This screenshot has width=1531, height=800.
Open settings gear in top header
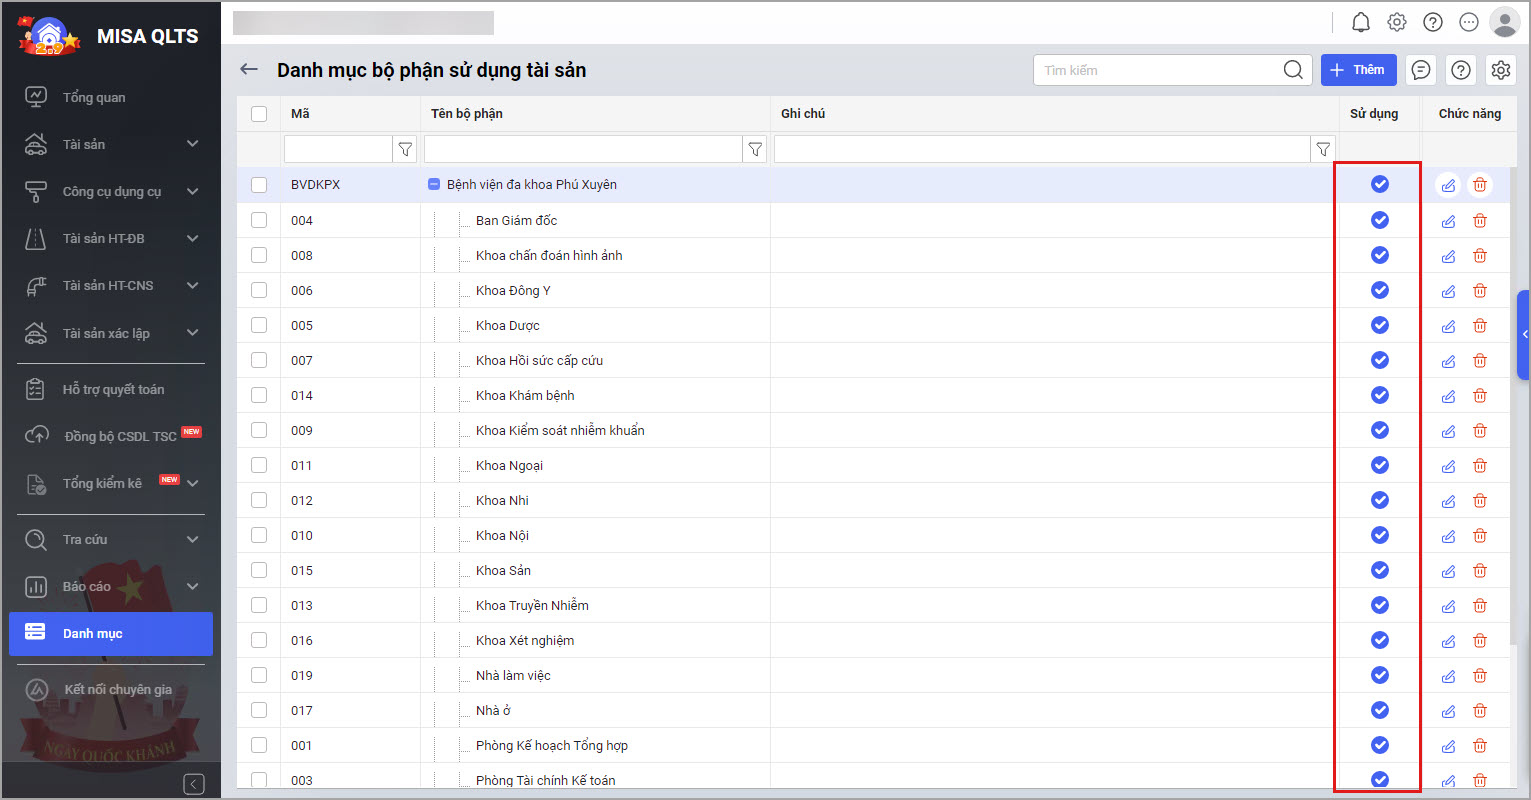point(1397,22)
